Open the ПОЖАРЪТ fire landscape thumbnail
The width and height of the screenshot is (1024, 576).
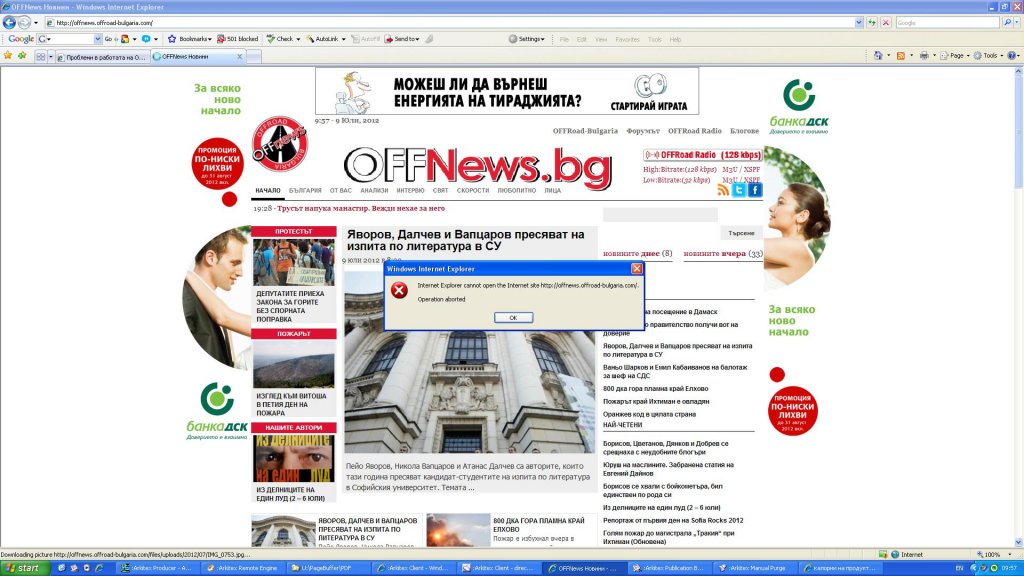point(294,364)
